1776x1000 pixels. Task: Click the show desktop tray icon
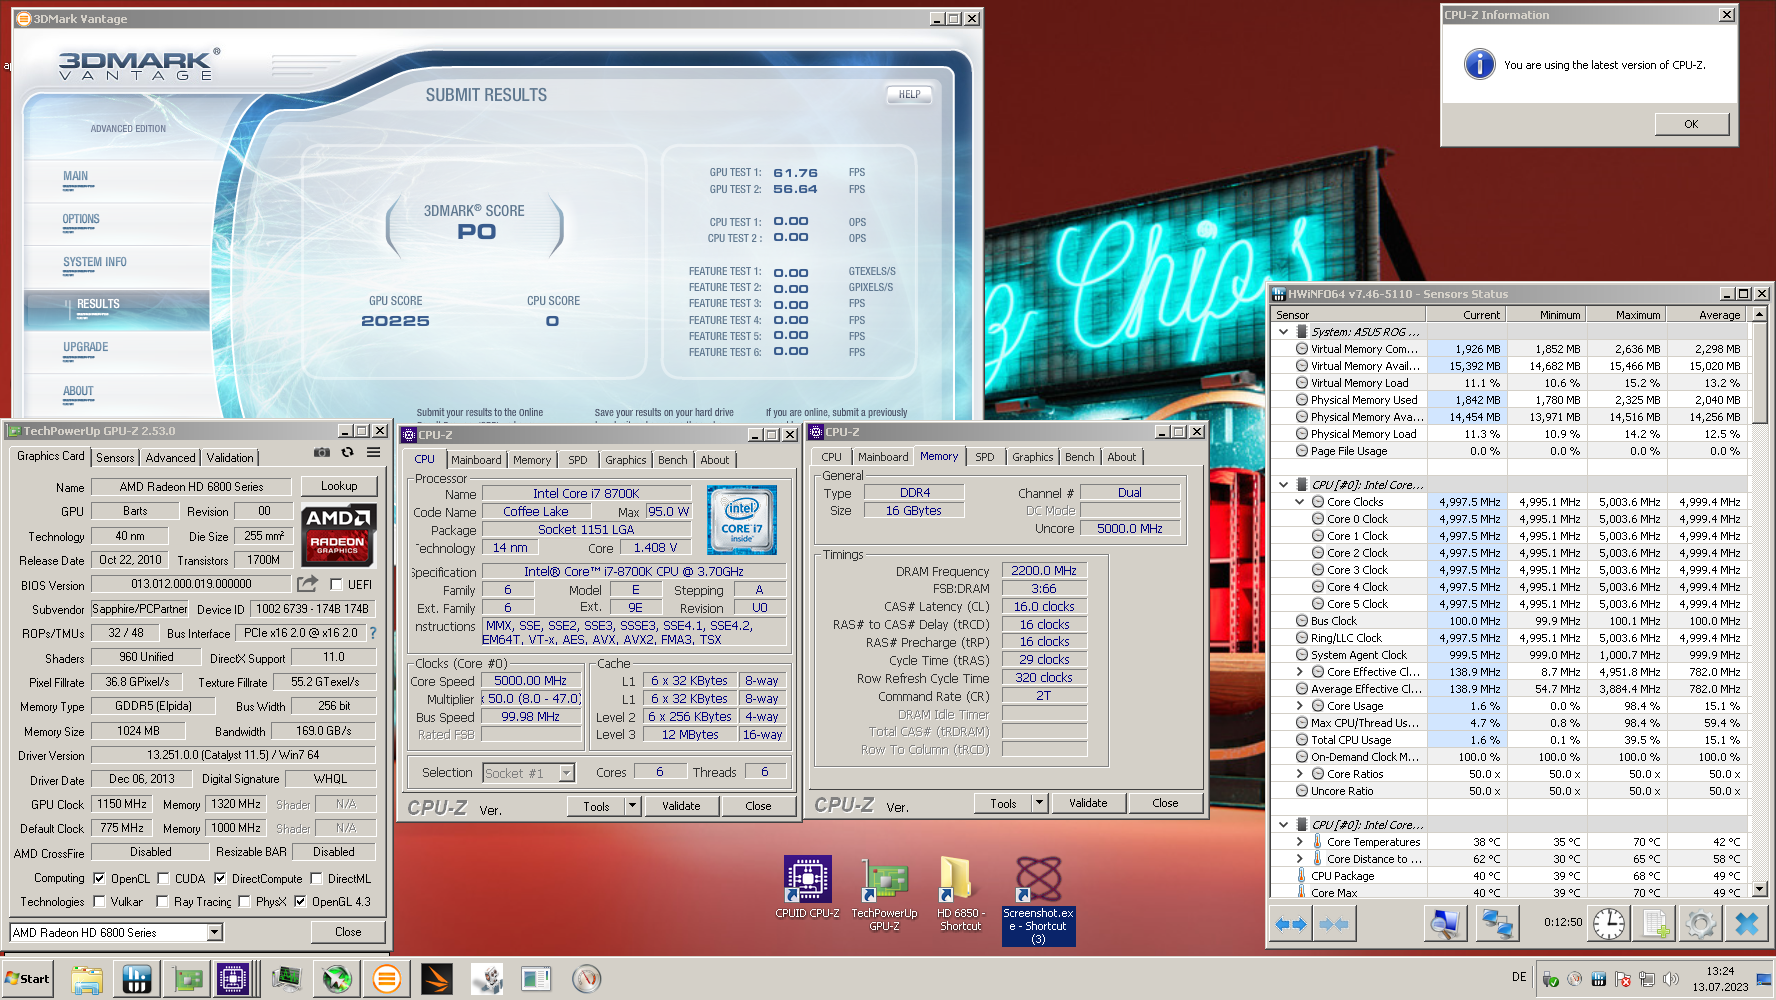pyautogui.click(x=1764, y=979)
